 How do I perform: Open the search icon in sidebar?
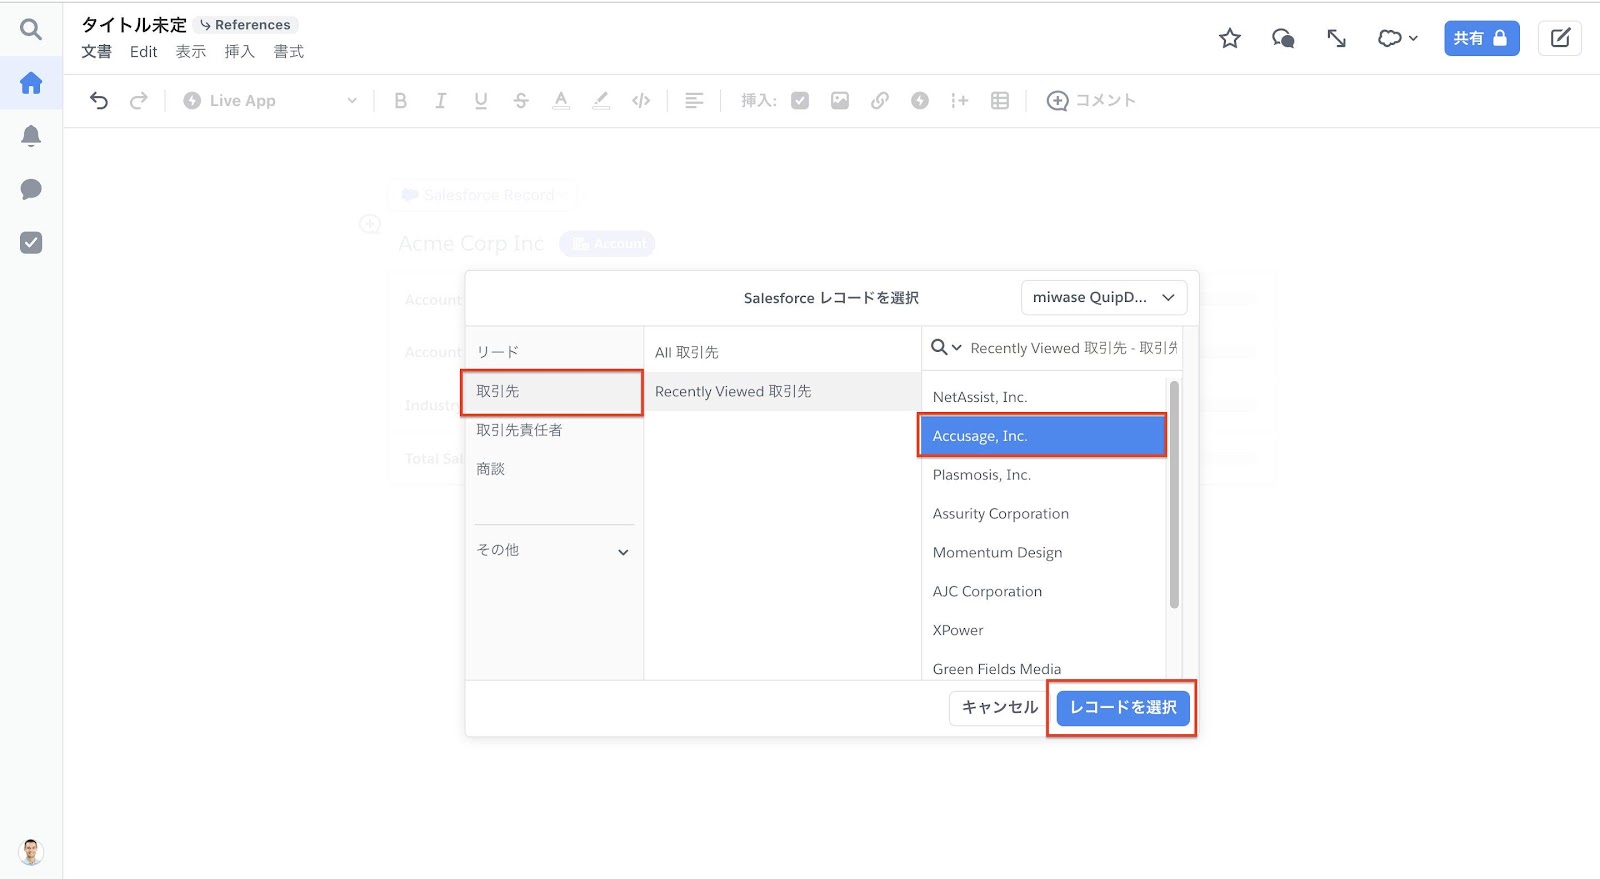pyautogui.click(x=31, y=29)
